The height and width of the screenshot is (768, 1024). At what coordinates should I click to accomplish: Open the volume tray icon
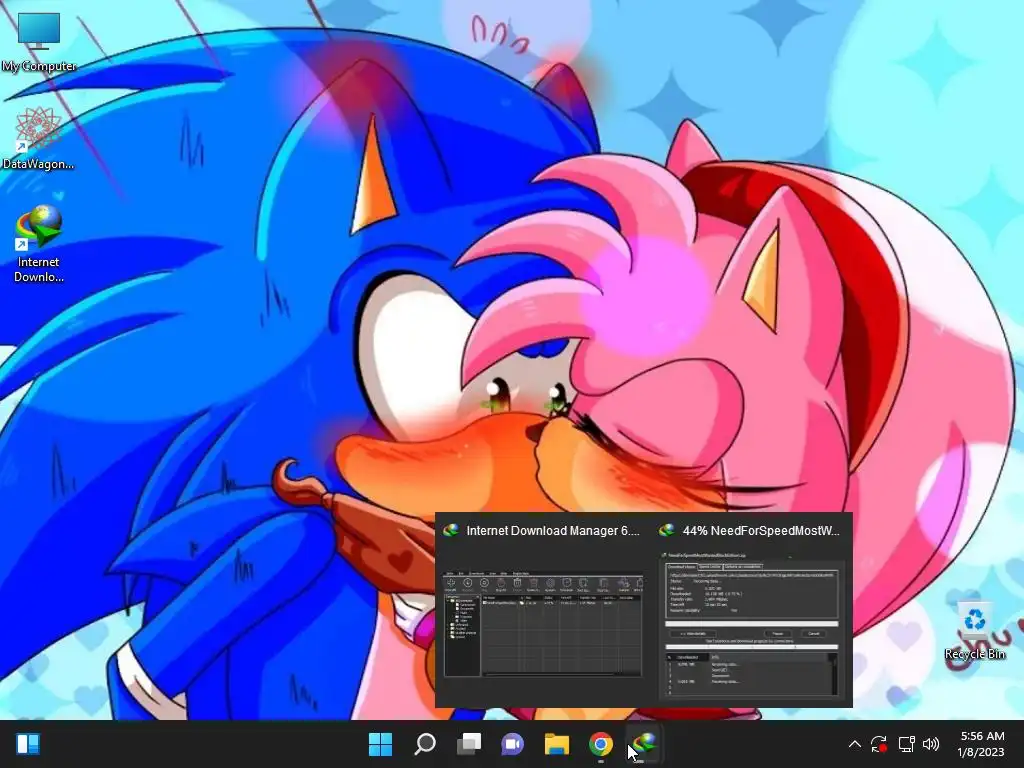pyautogui.click(x=931, y=744)
